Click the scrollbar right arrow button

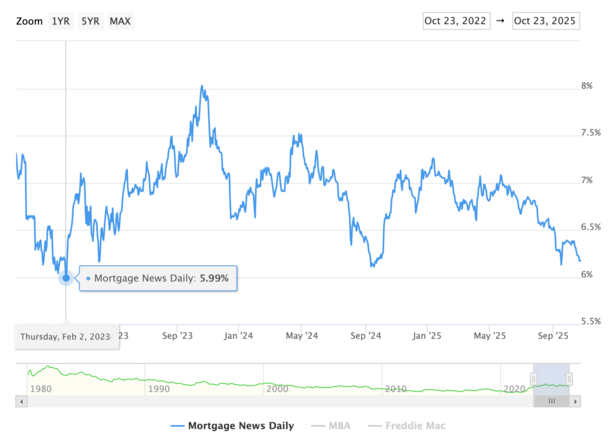tap(574, 401)
